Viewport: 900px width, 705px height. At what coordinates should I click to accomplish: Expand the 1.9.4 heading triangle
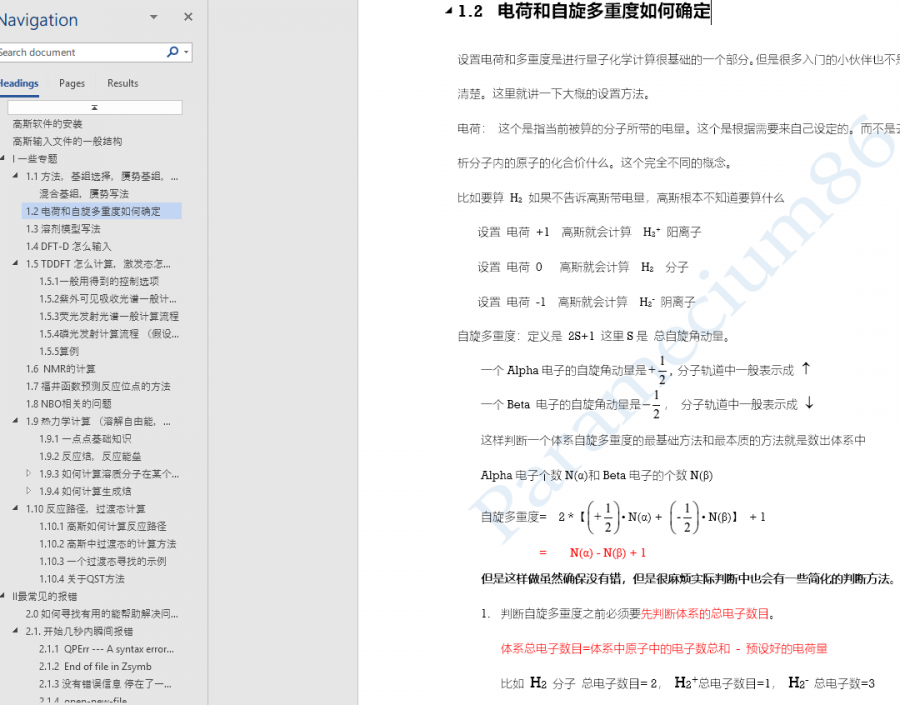29,491
